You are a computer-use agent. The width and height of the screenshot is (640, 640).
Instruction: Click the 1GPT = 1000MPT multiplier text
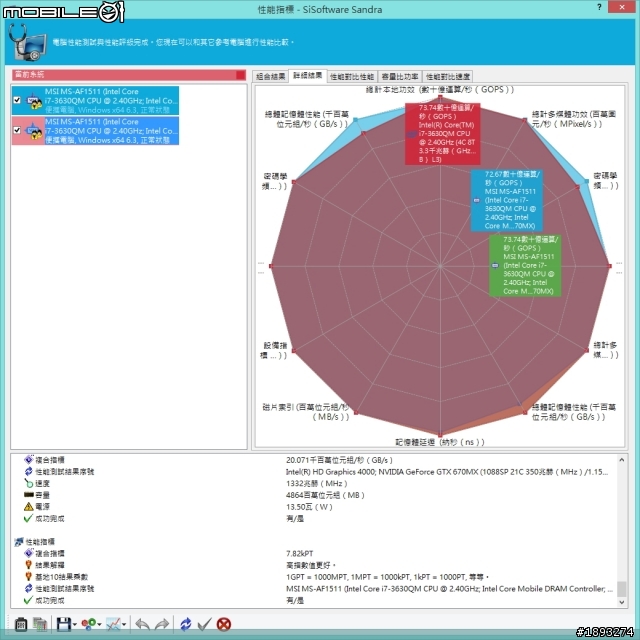point(387,577)
